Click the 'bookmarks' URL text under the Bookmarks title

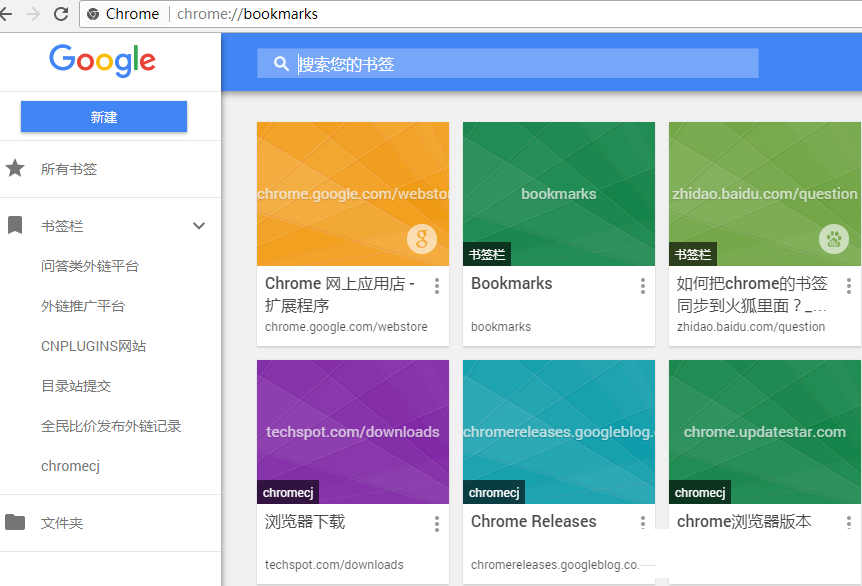(x=501, y=327)
